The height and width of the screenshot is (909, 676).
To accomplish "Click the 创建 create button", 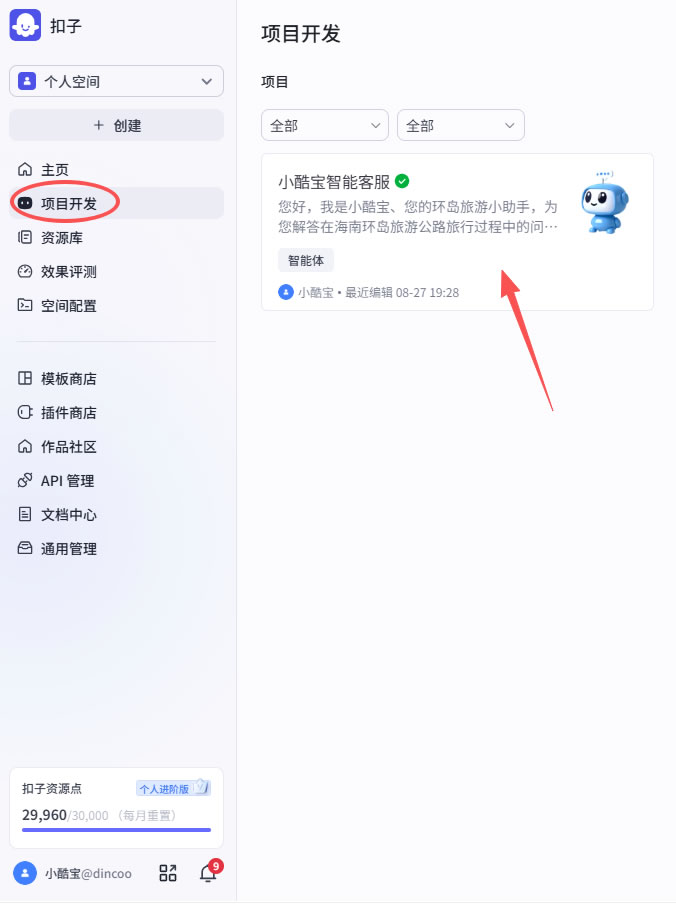I will [x=116, y=125].
